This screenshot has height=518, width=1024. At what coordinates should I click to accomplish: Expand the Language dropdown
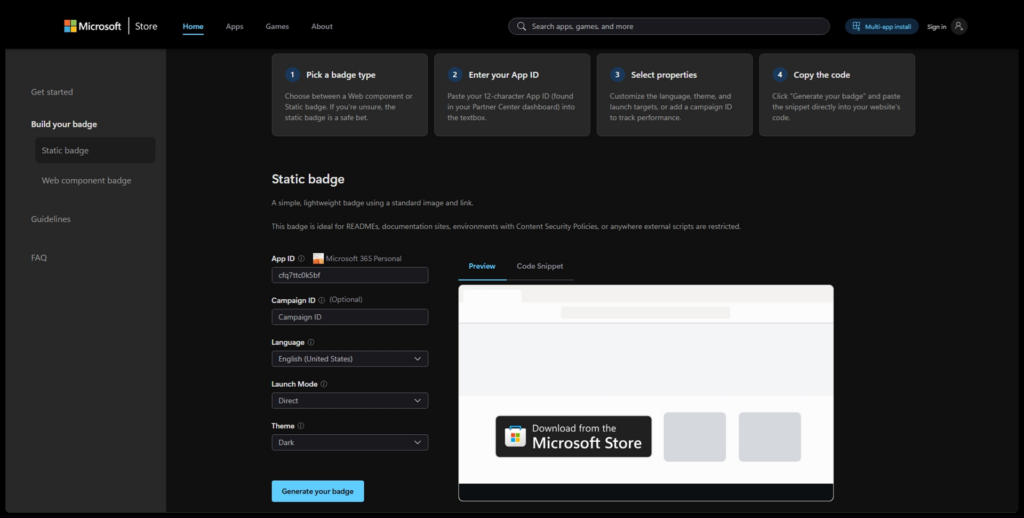(349, 359)
